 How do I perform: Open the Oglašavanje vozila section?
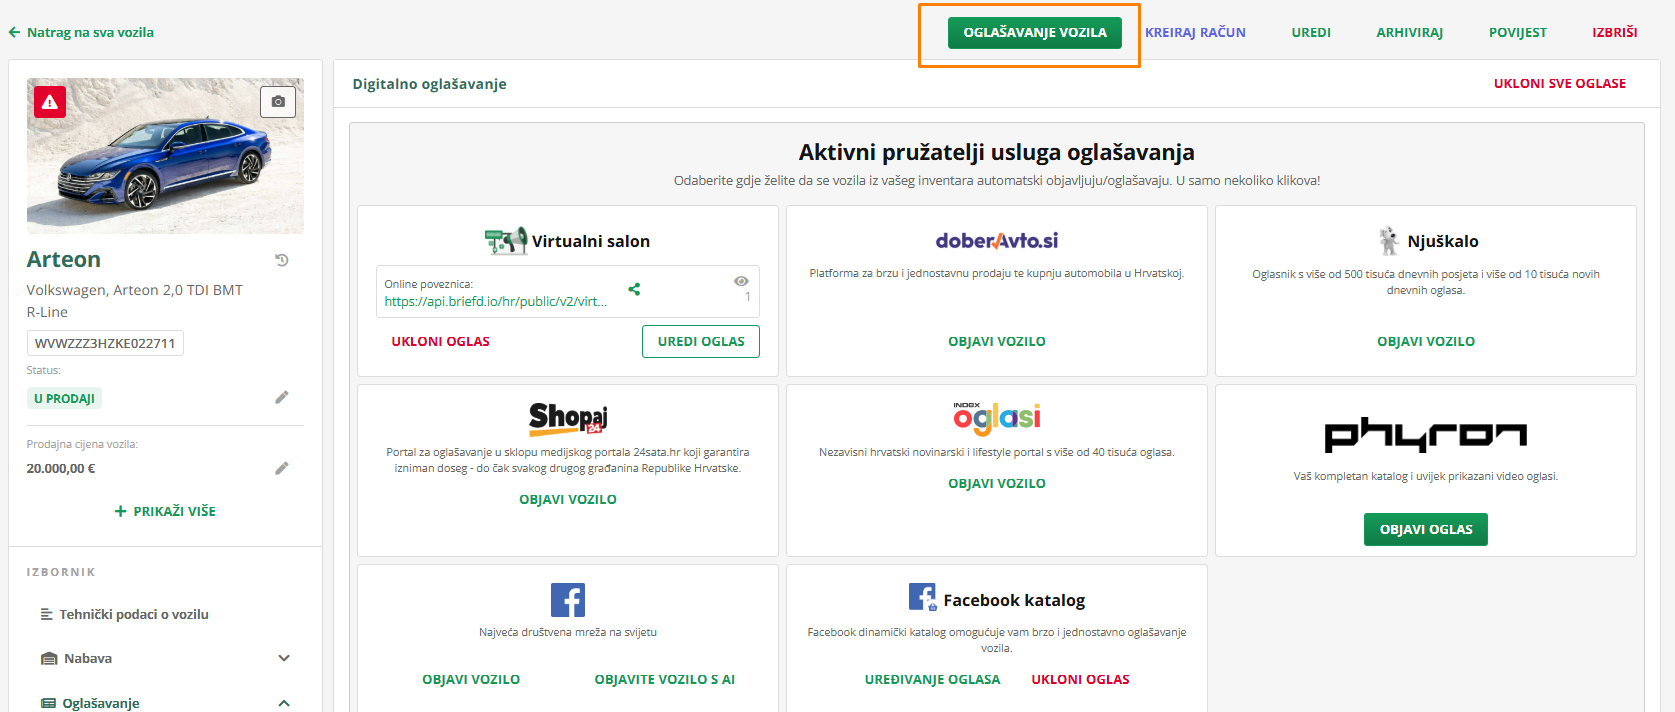click(1035, 32)
